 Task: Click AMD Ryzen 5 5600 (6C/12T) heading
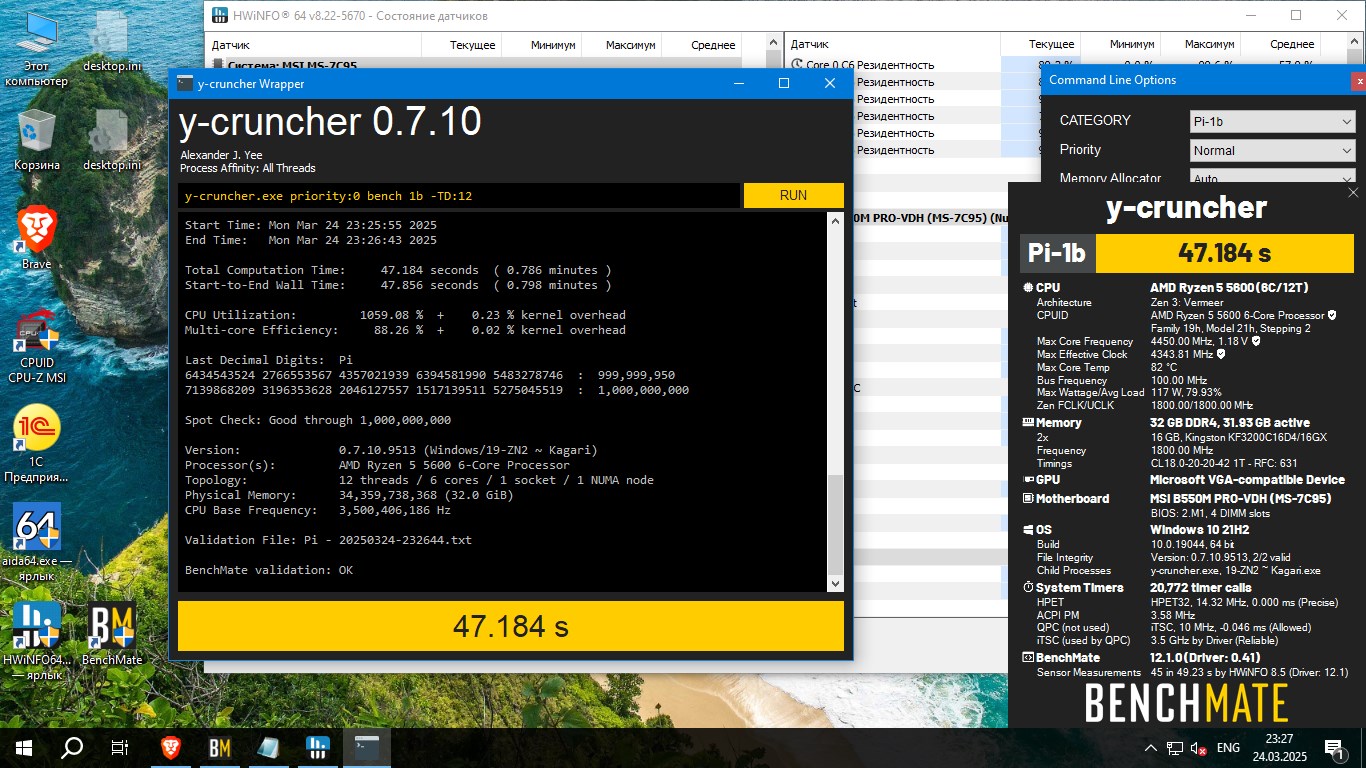1229,288
